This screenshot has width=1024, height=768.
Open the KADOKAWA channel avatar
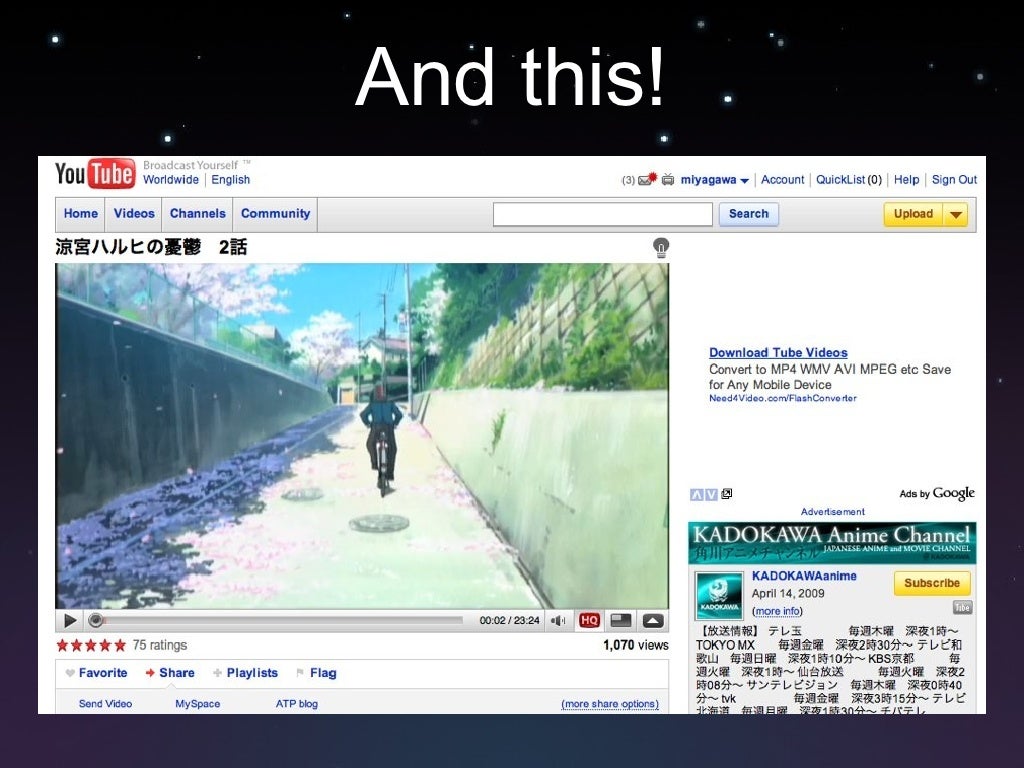[x=719, y=596]
